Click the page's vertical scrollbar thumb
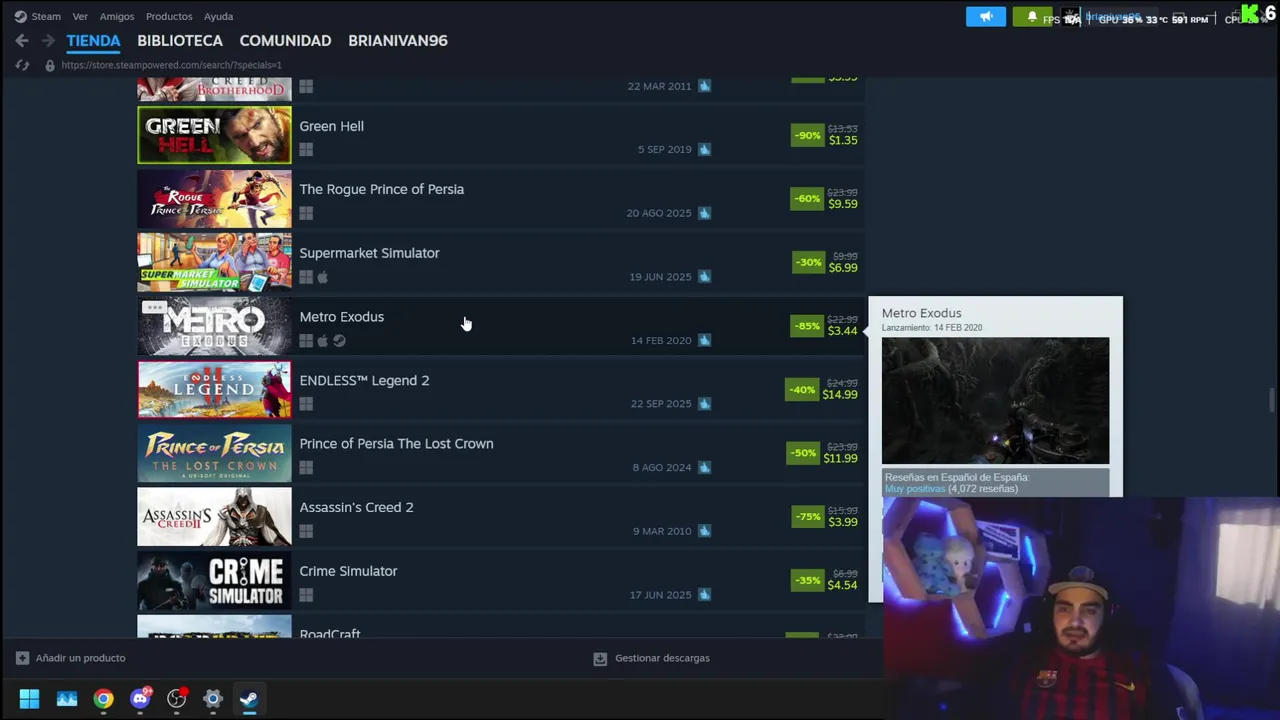This screenshot has width=1280, height=720. (1273, 399)
